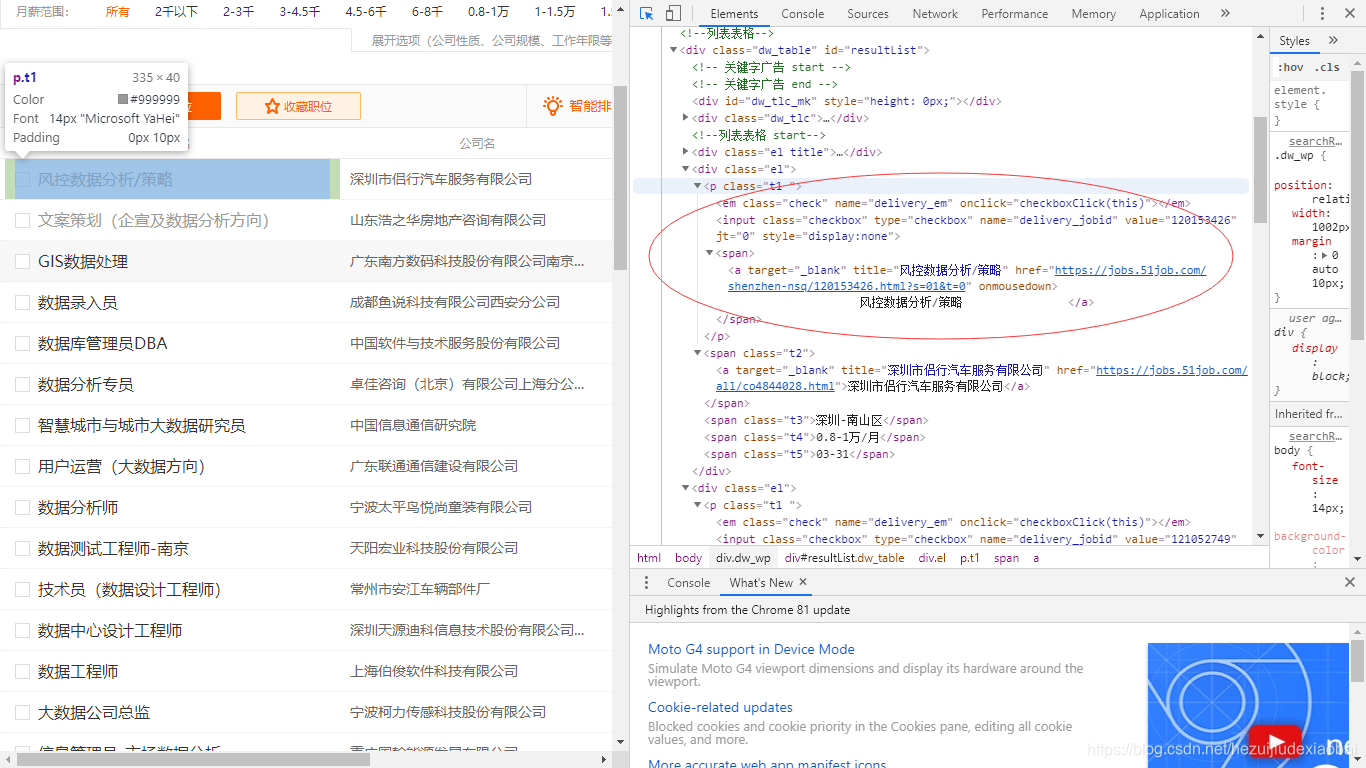Open the drawer Console tab
This screenshot has height=768, width=1366.
[688, 582]
